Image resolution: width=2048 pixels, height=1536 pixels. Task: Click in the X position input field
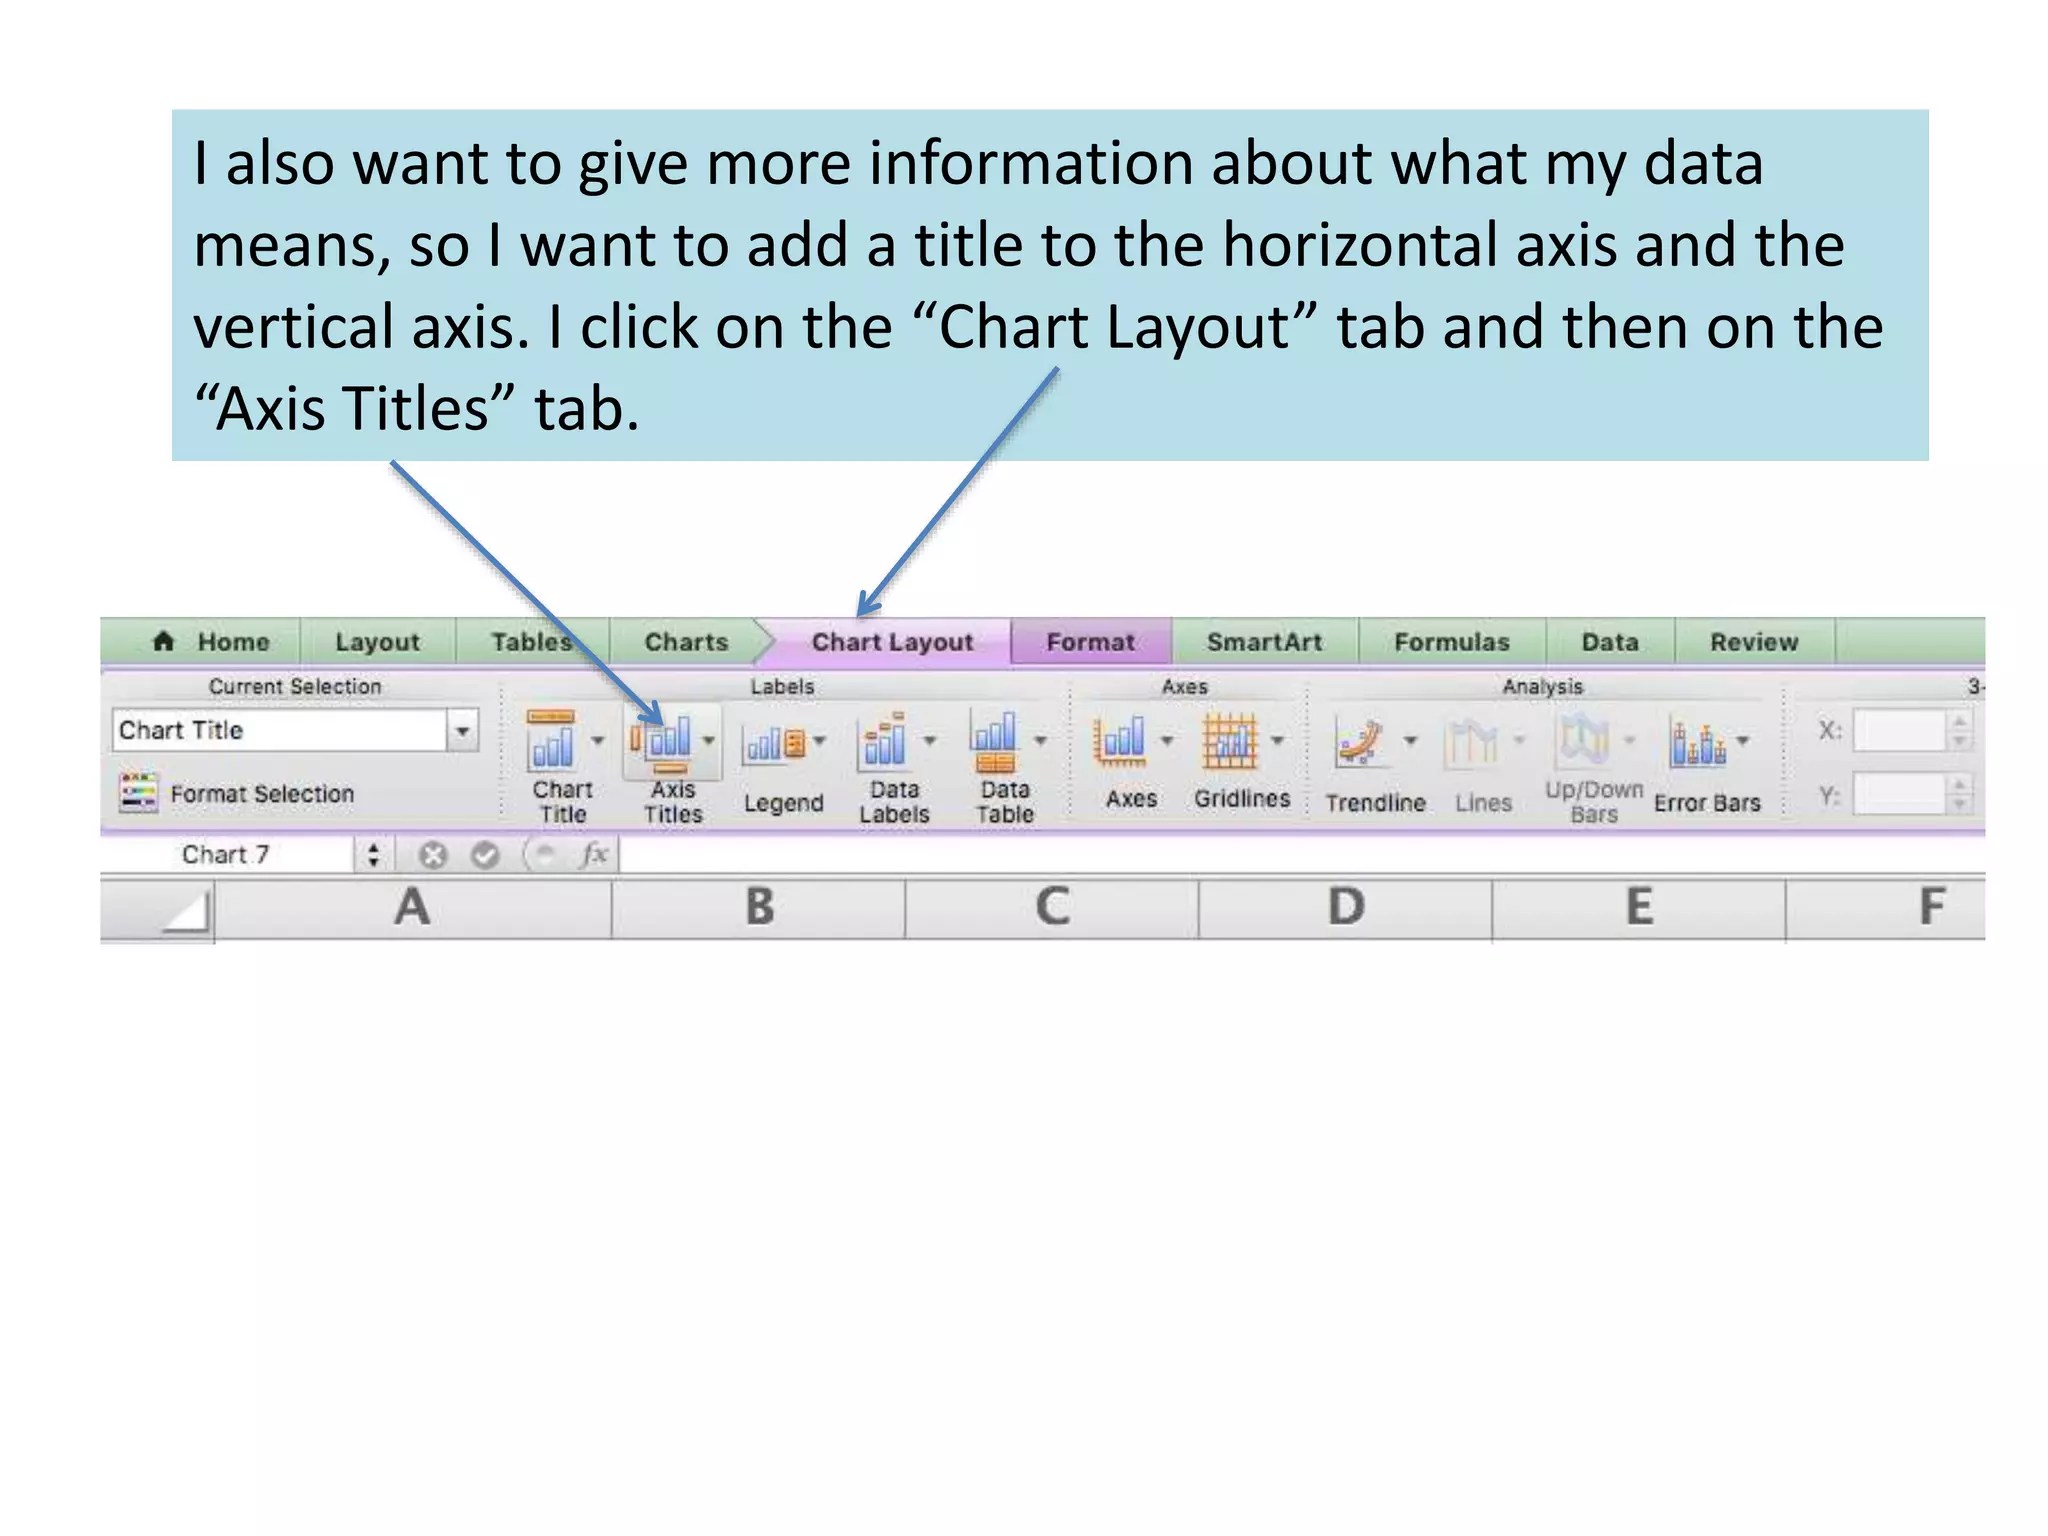pos(1898,731)
